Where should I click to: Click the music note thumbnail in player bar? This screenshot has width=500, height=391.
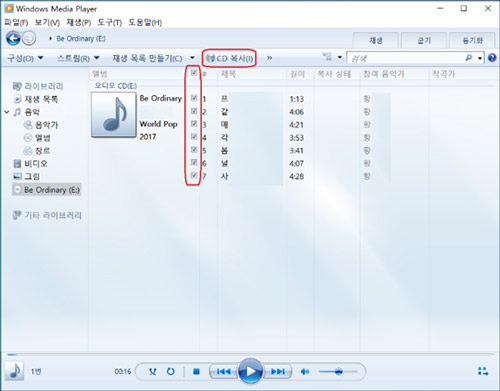tap(14, 371)
